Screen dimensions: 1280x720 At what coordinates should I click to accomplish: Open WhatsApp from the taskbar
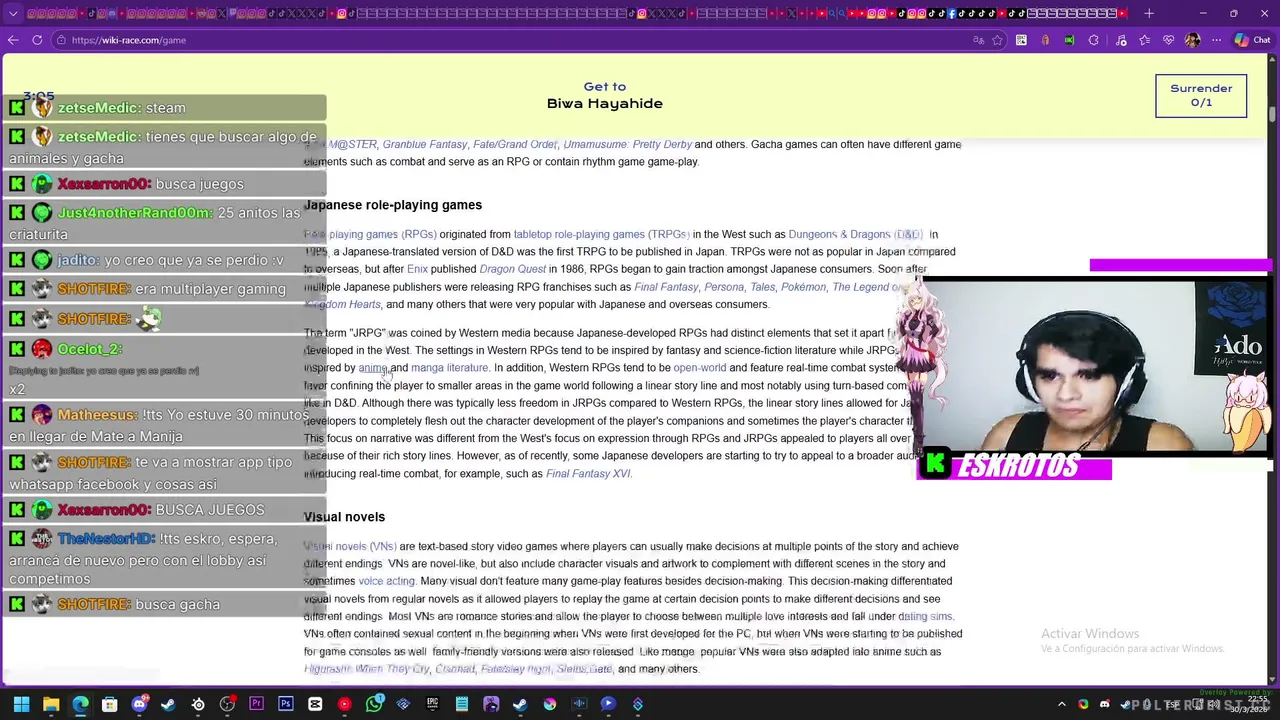click(x=374, y=704)
